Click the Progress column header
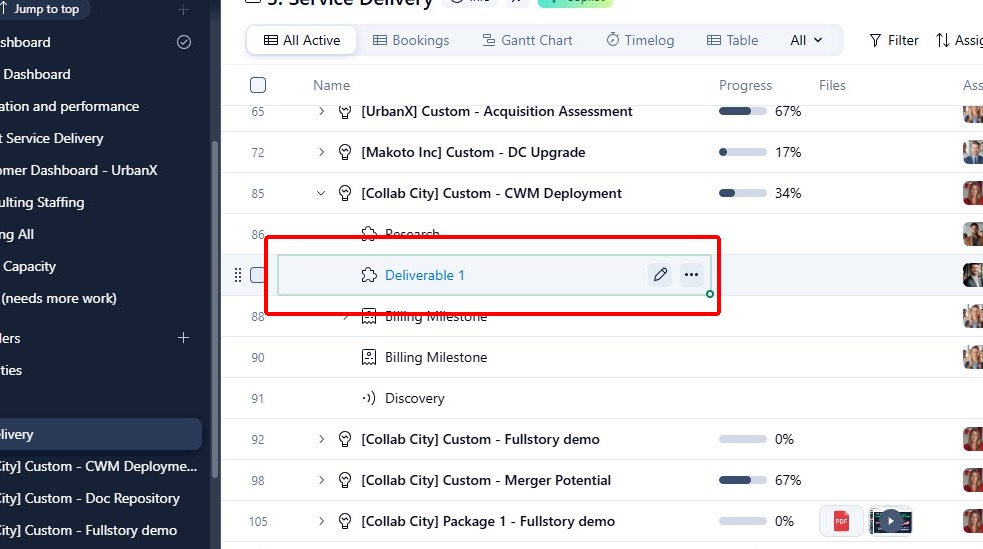 [745, 85]
